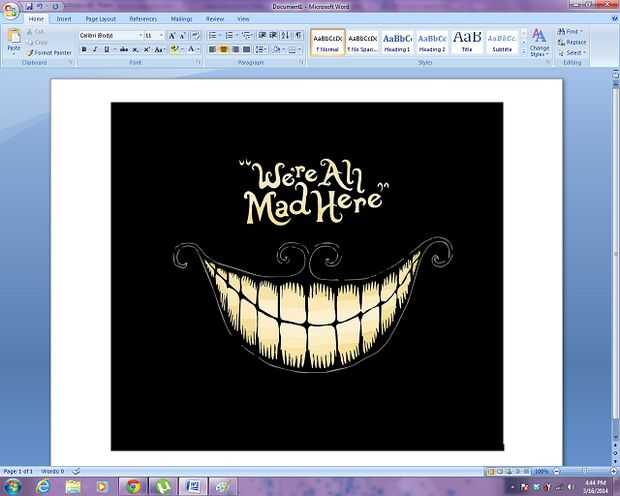The width and height of the screenshot is (620, 496).
Task: Increase the paragraph indent
Action: [x=273, y=36]
